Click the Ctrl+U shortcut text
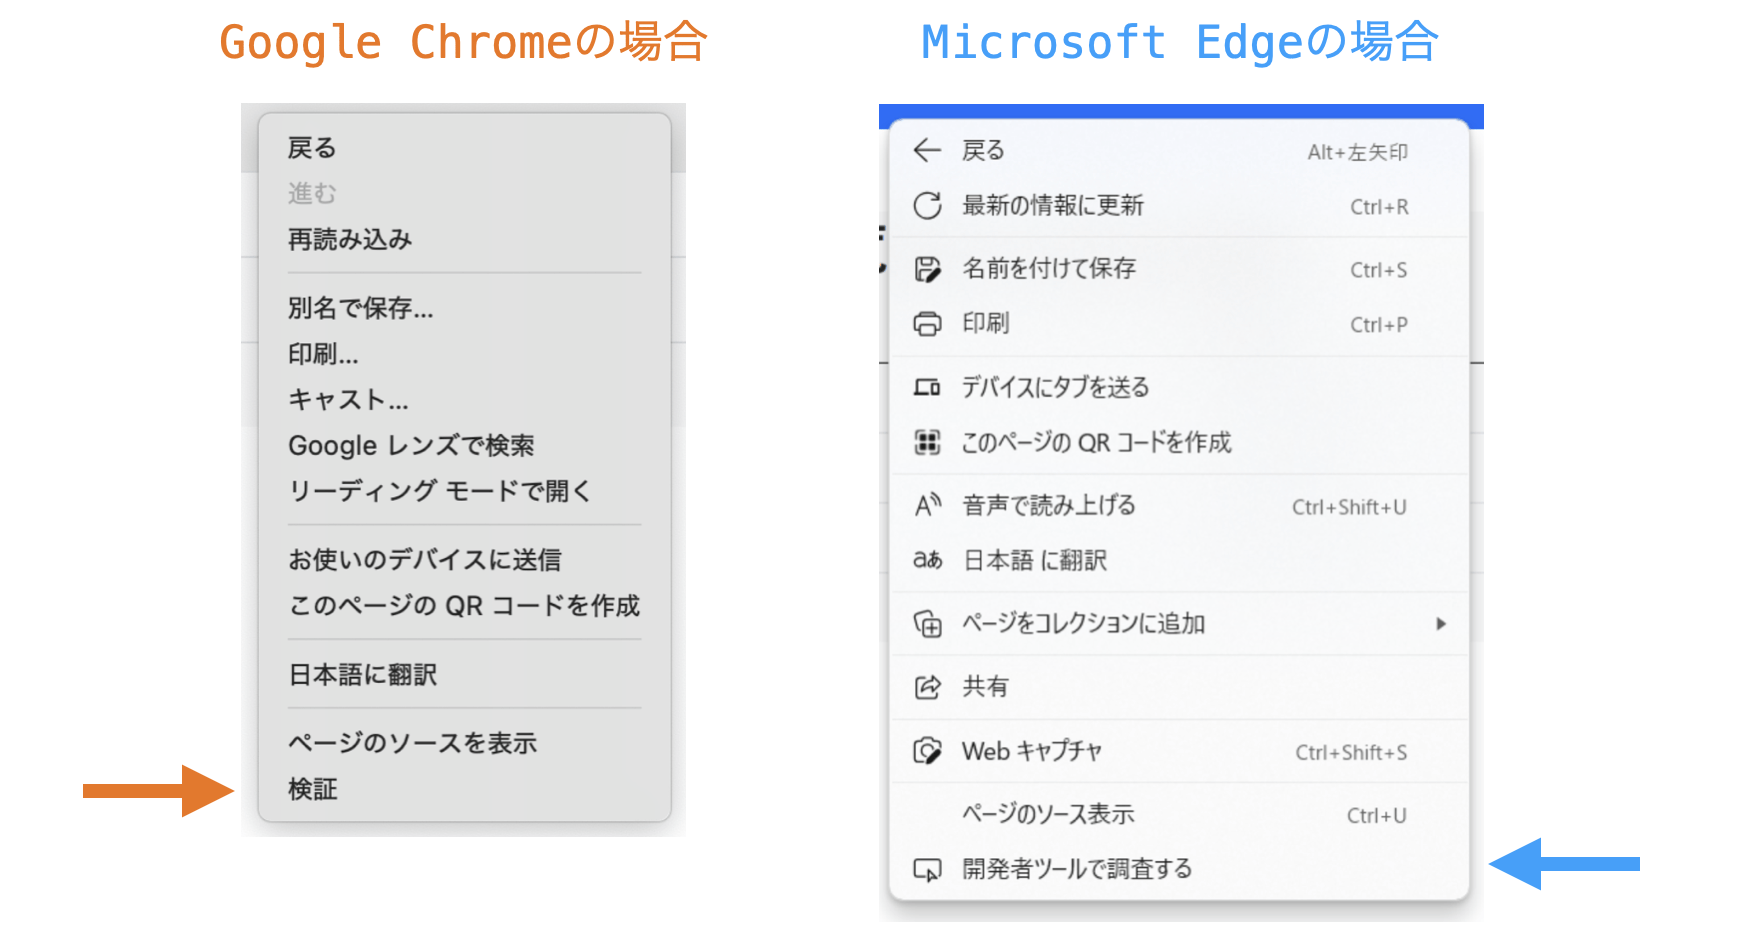 (x=1376, y=816)
